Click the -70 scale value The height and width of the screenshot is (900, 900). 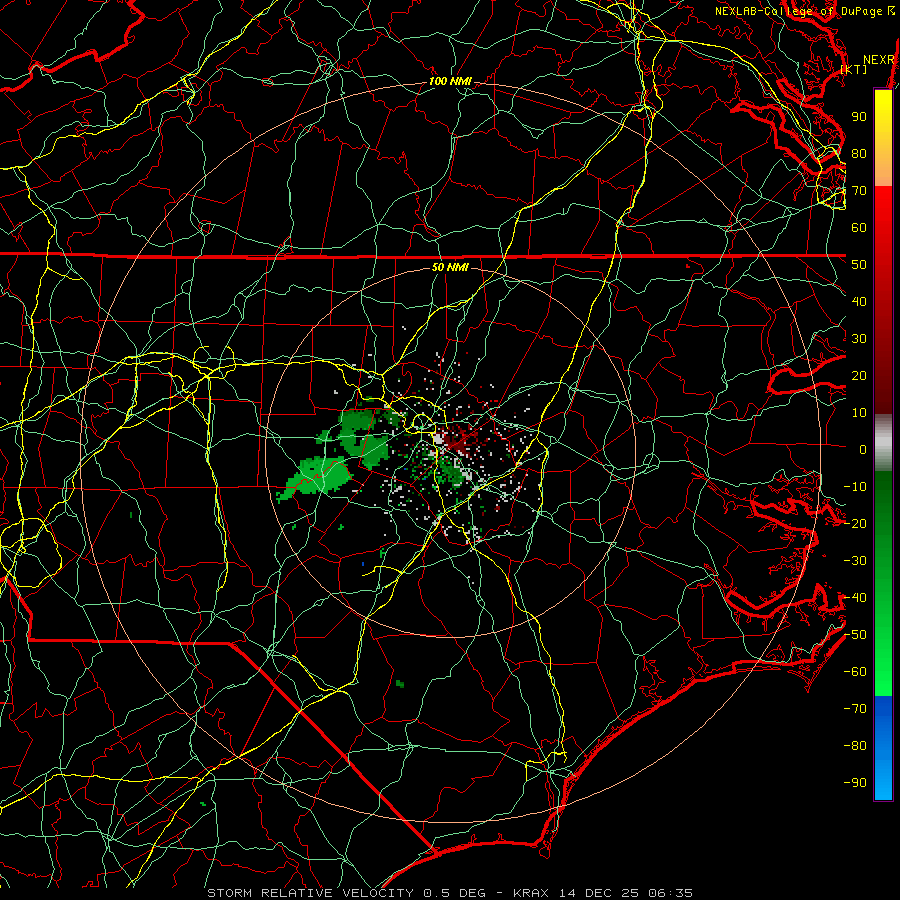855,709
